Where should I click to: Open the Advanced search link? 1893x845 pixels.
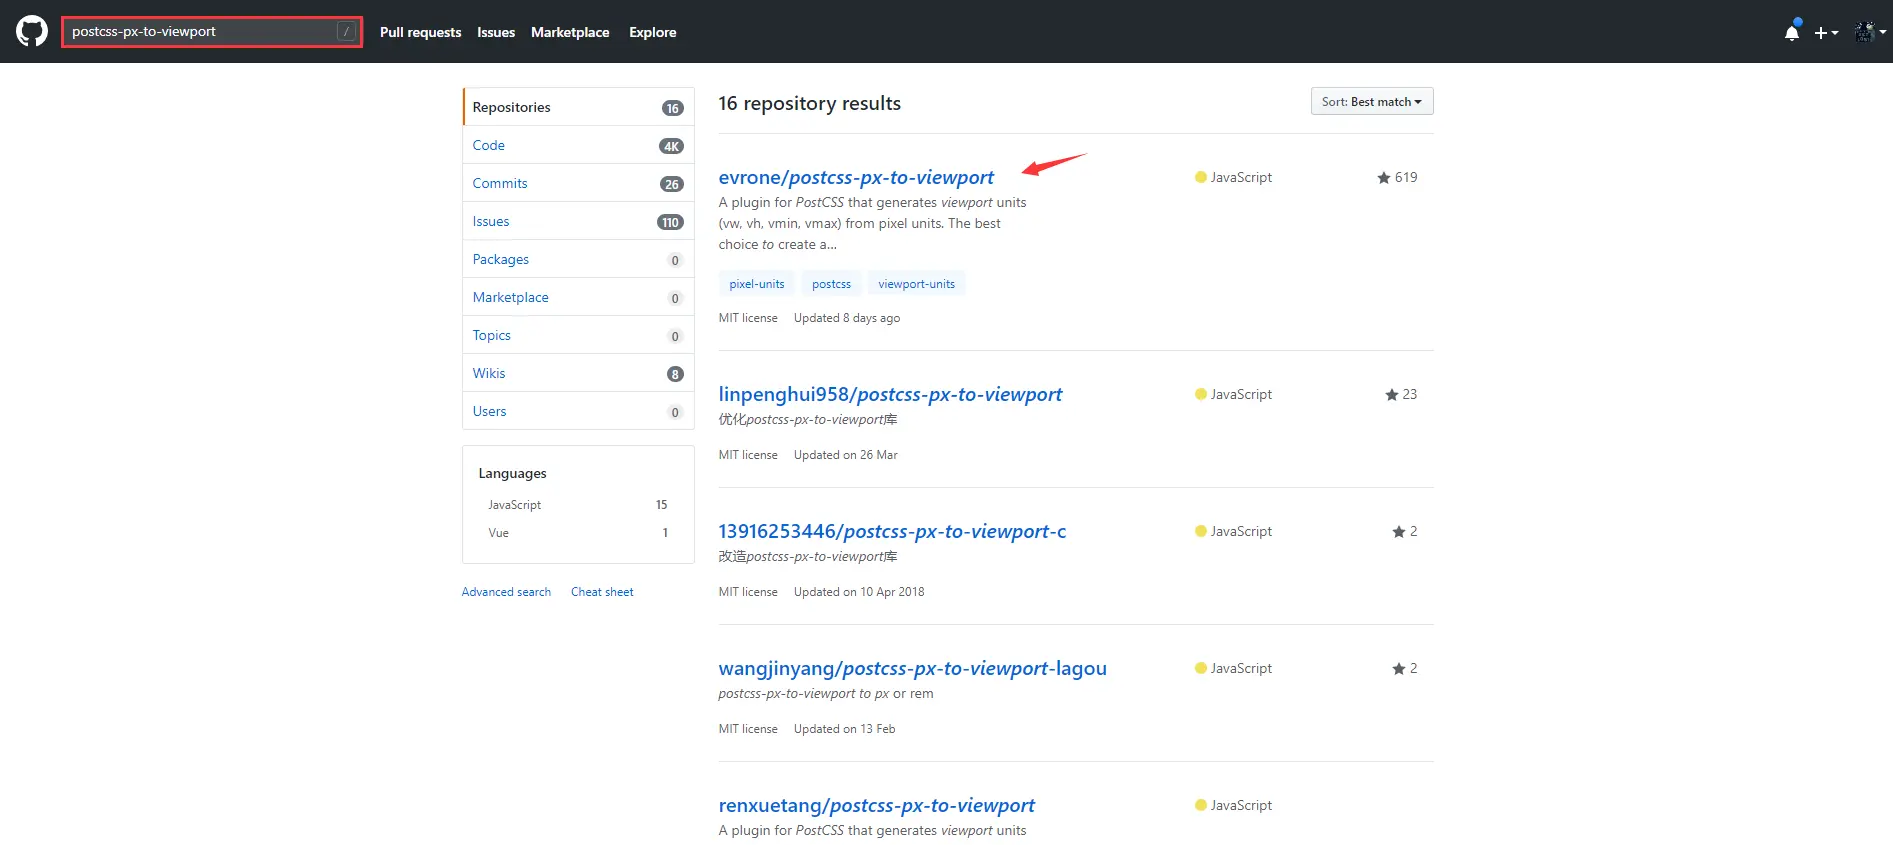click(x=506, y=592)
